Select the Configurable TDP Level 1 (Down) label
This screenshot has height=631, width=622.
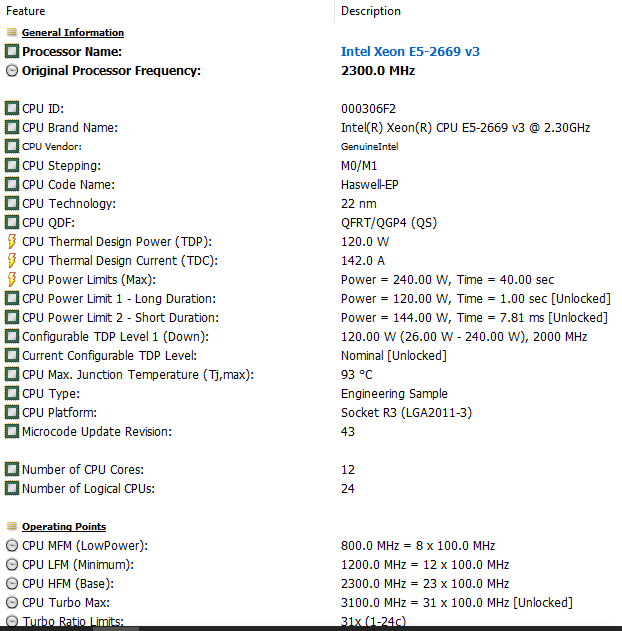(x=115, y=337)
